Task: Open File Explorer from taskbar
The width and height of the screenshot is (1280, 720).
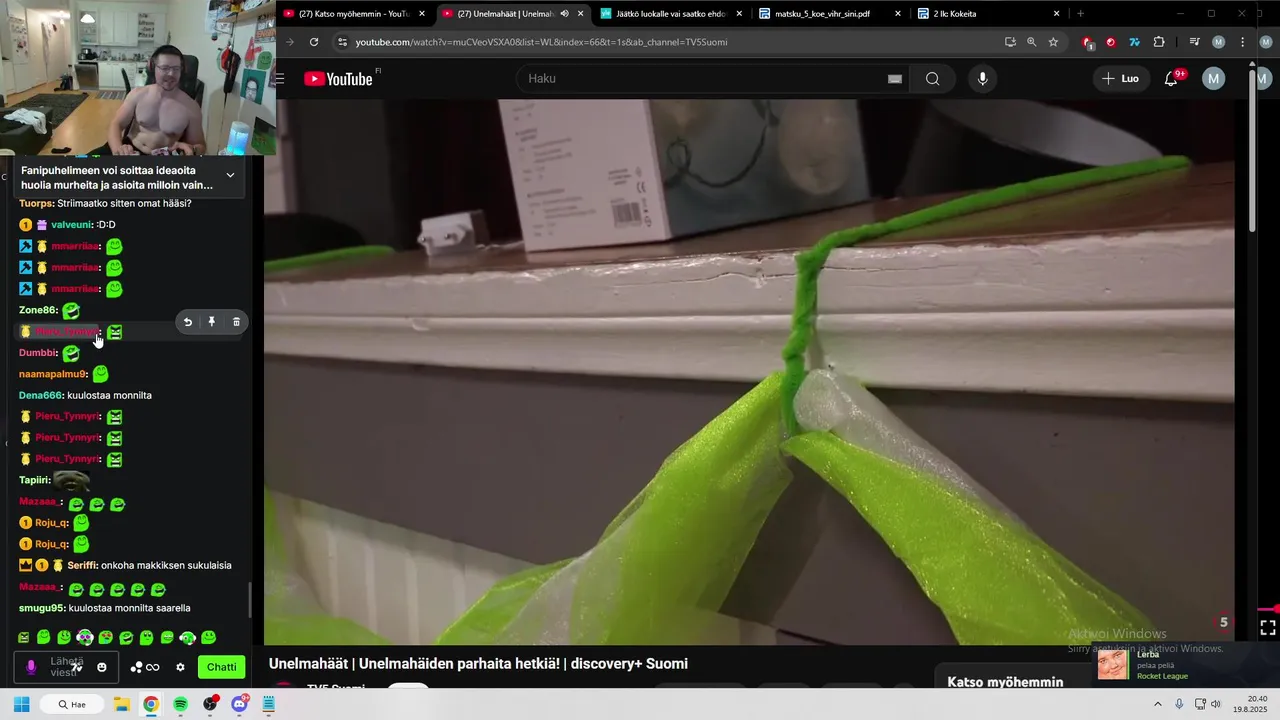Action: (x=121, y=704)
